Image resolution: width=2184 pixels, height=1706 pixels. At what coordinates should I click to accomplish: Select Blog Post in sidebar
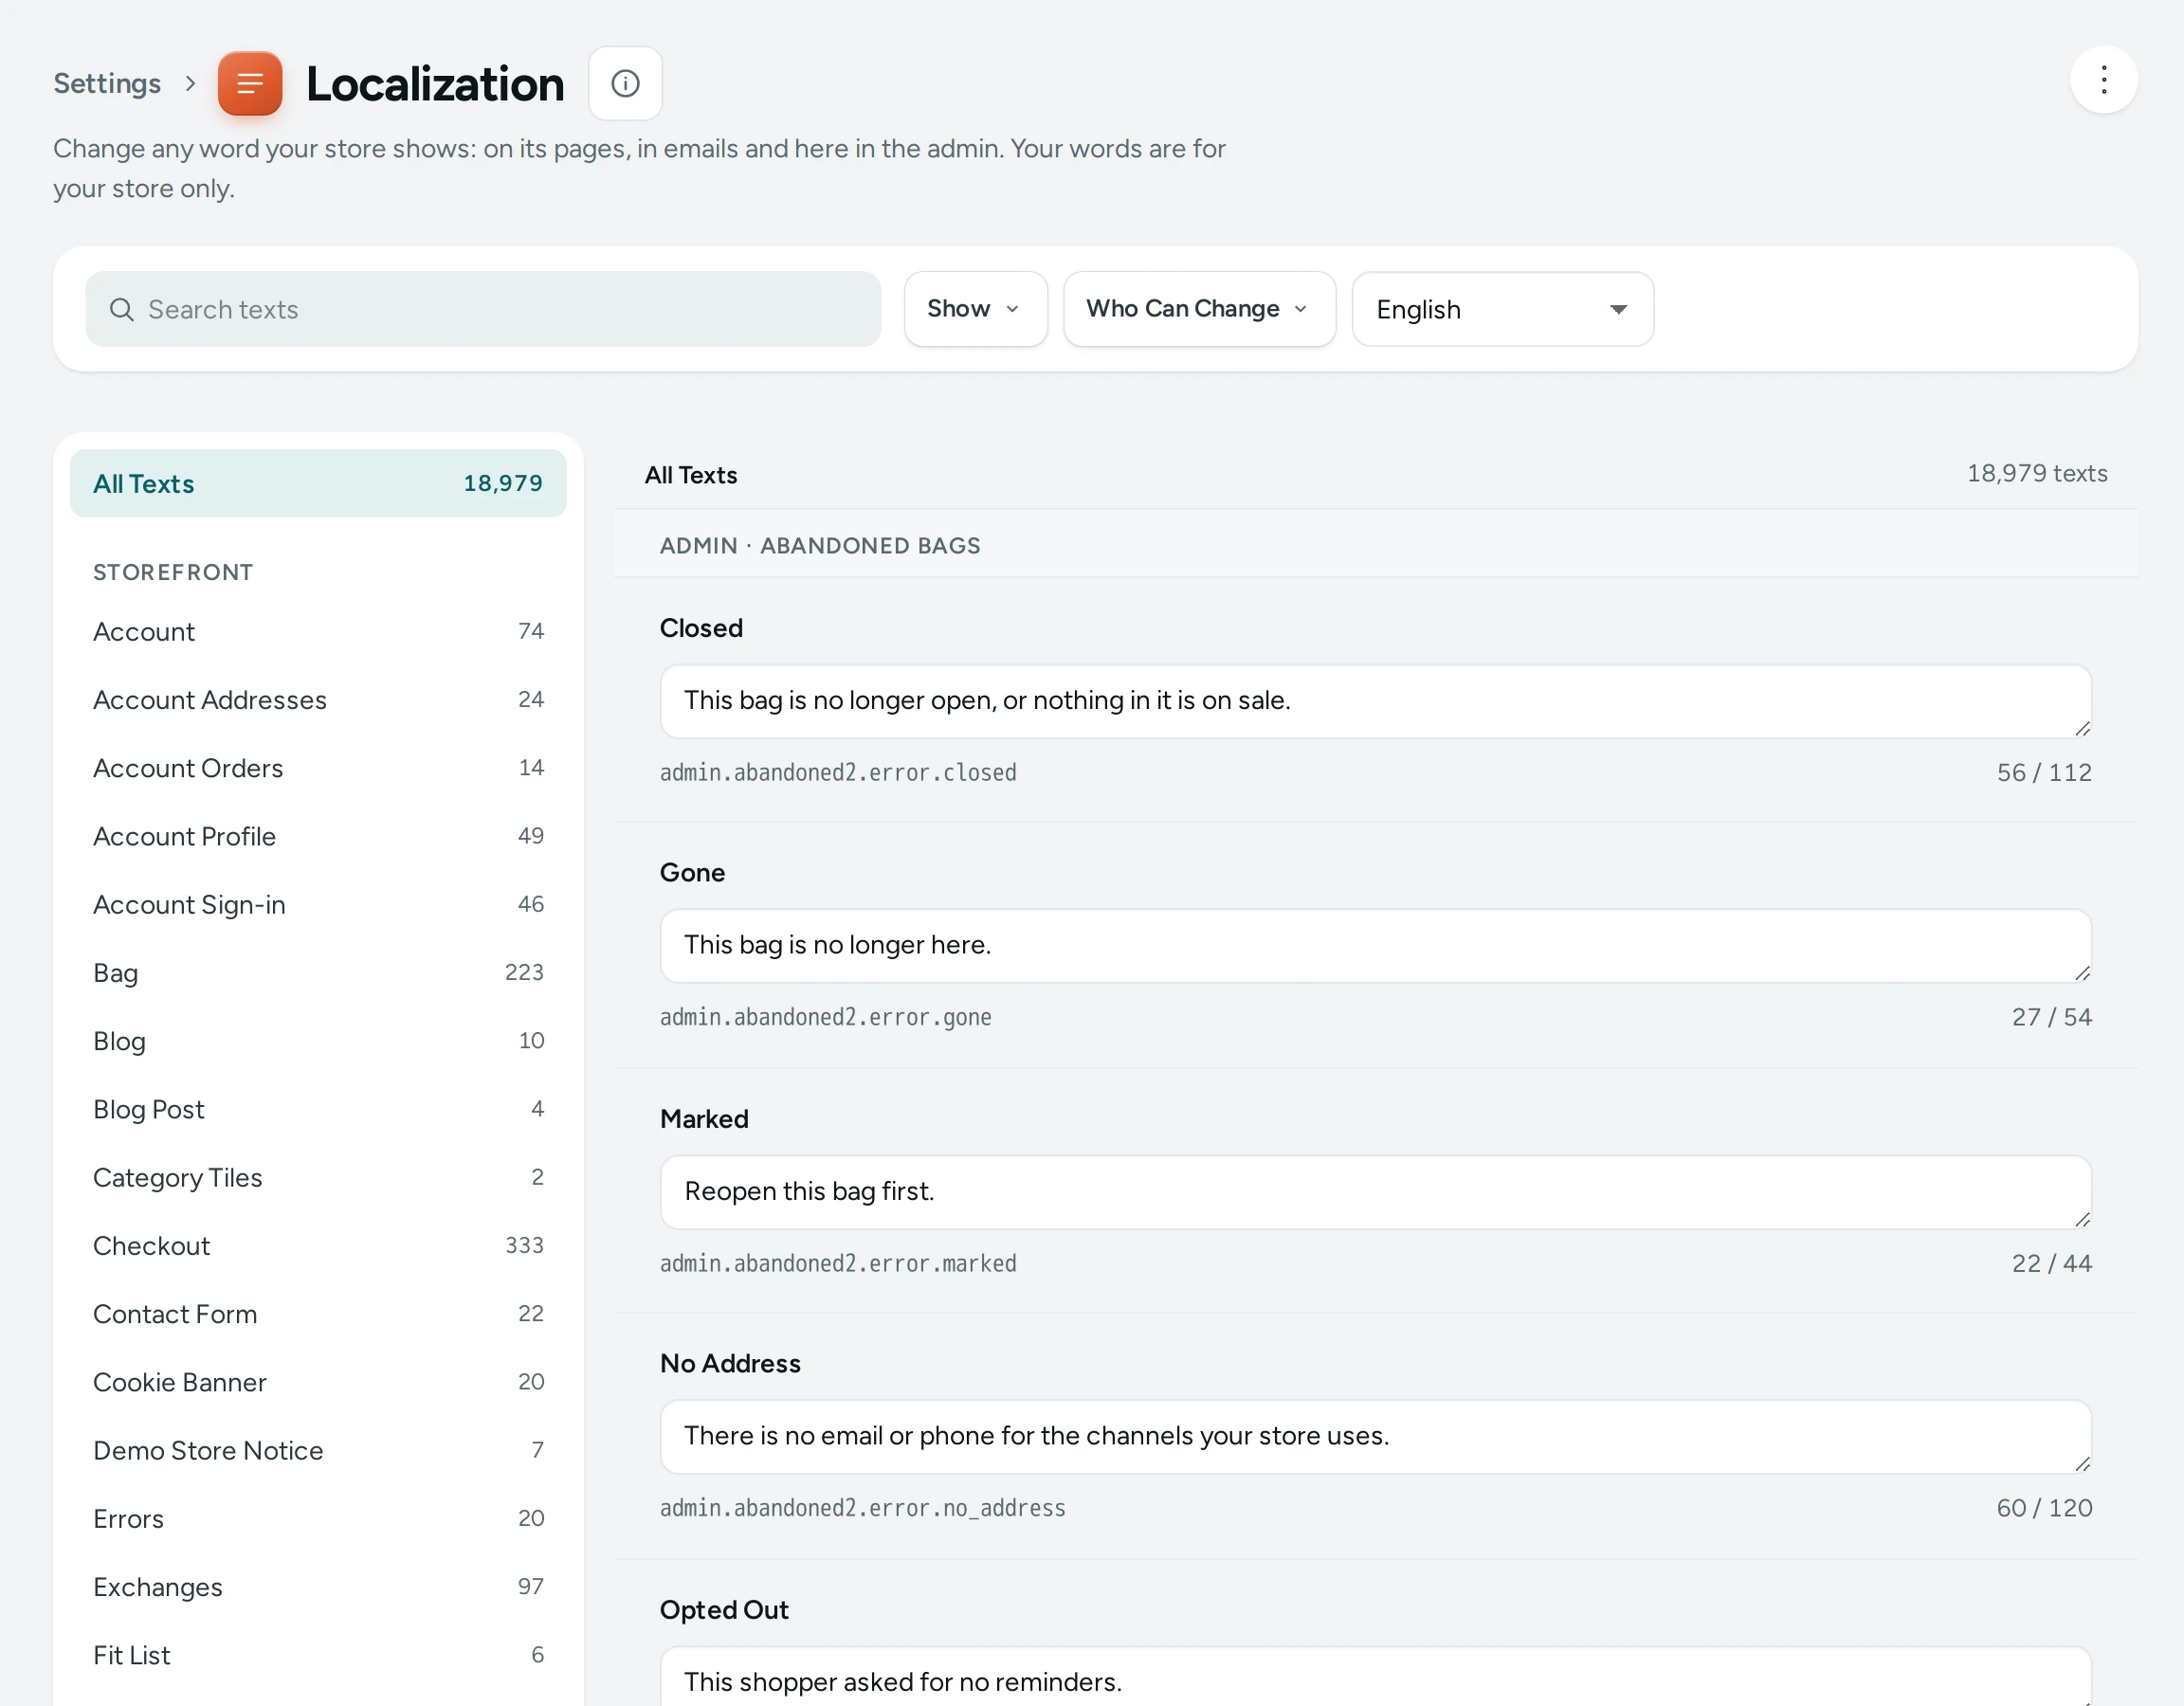[x=318, y=1109]
